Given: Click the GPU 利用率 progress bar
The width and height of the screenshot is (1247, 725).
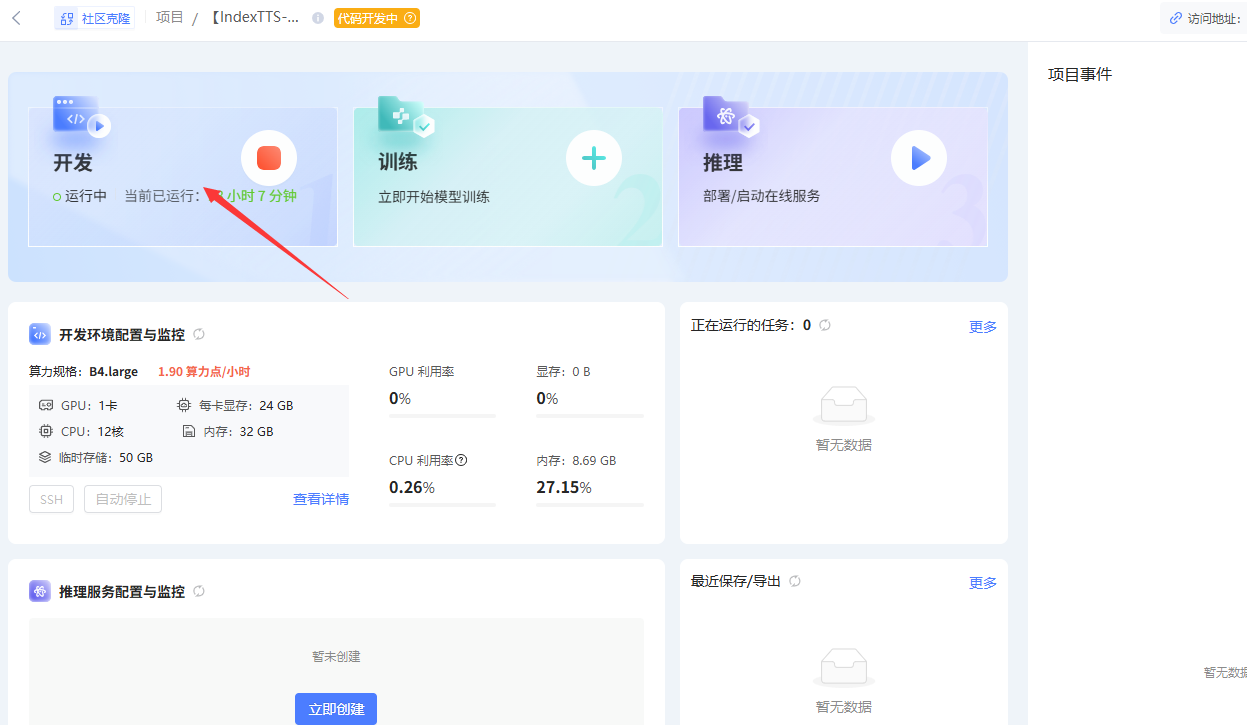Looking at the screenshot, I should click(442, 415).
